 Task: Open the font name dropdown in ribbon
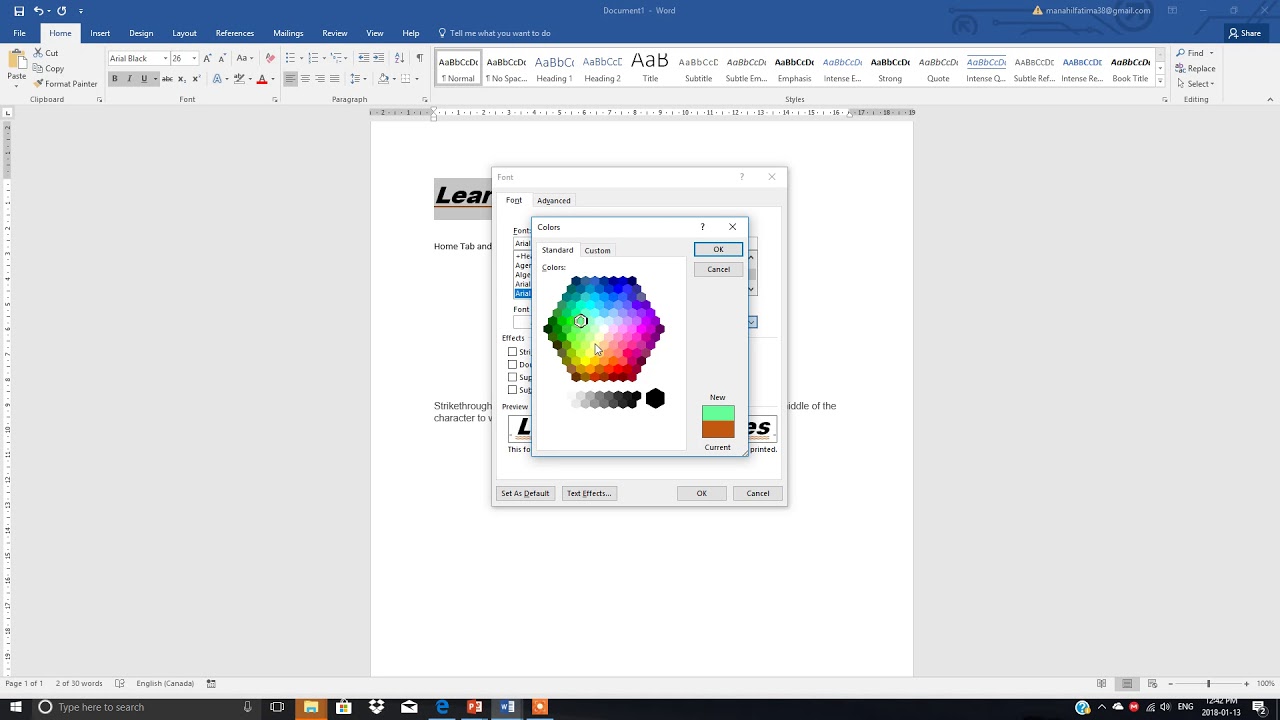165,58
